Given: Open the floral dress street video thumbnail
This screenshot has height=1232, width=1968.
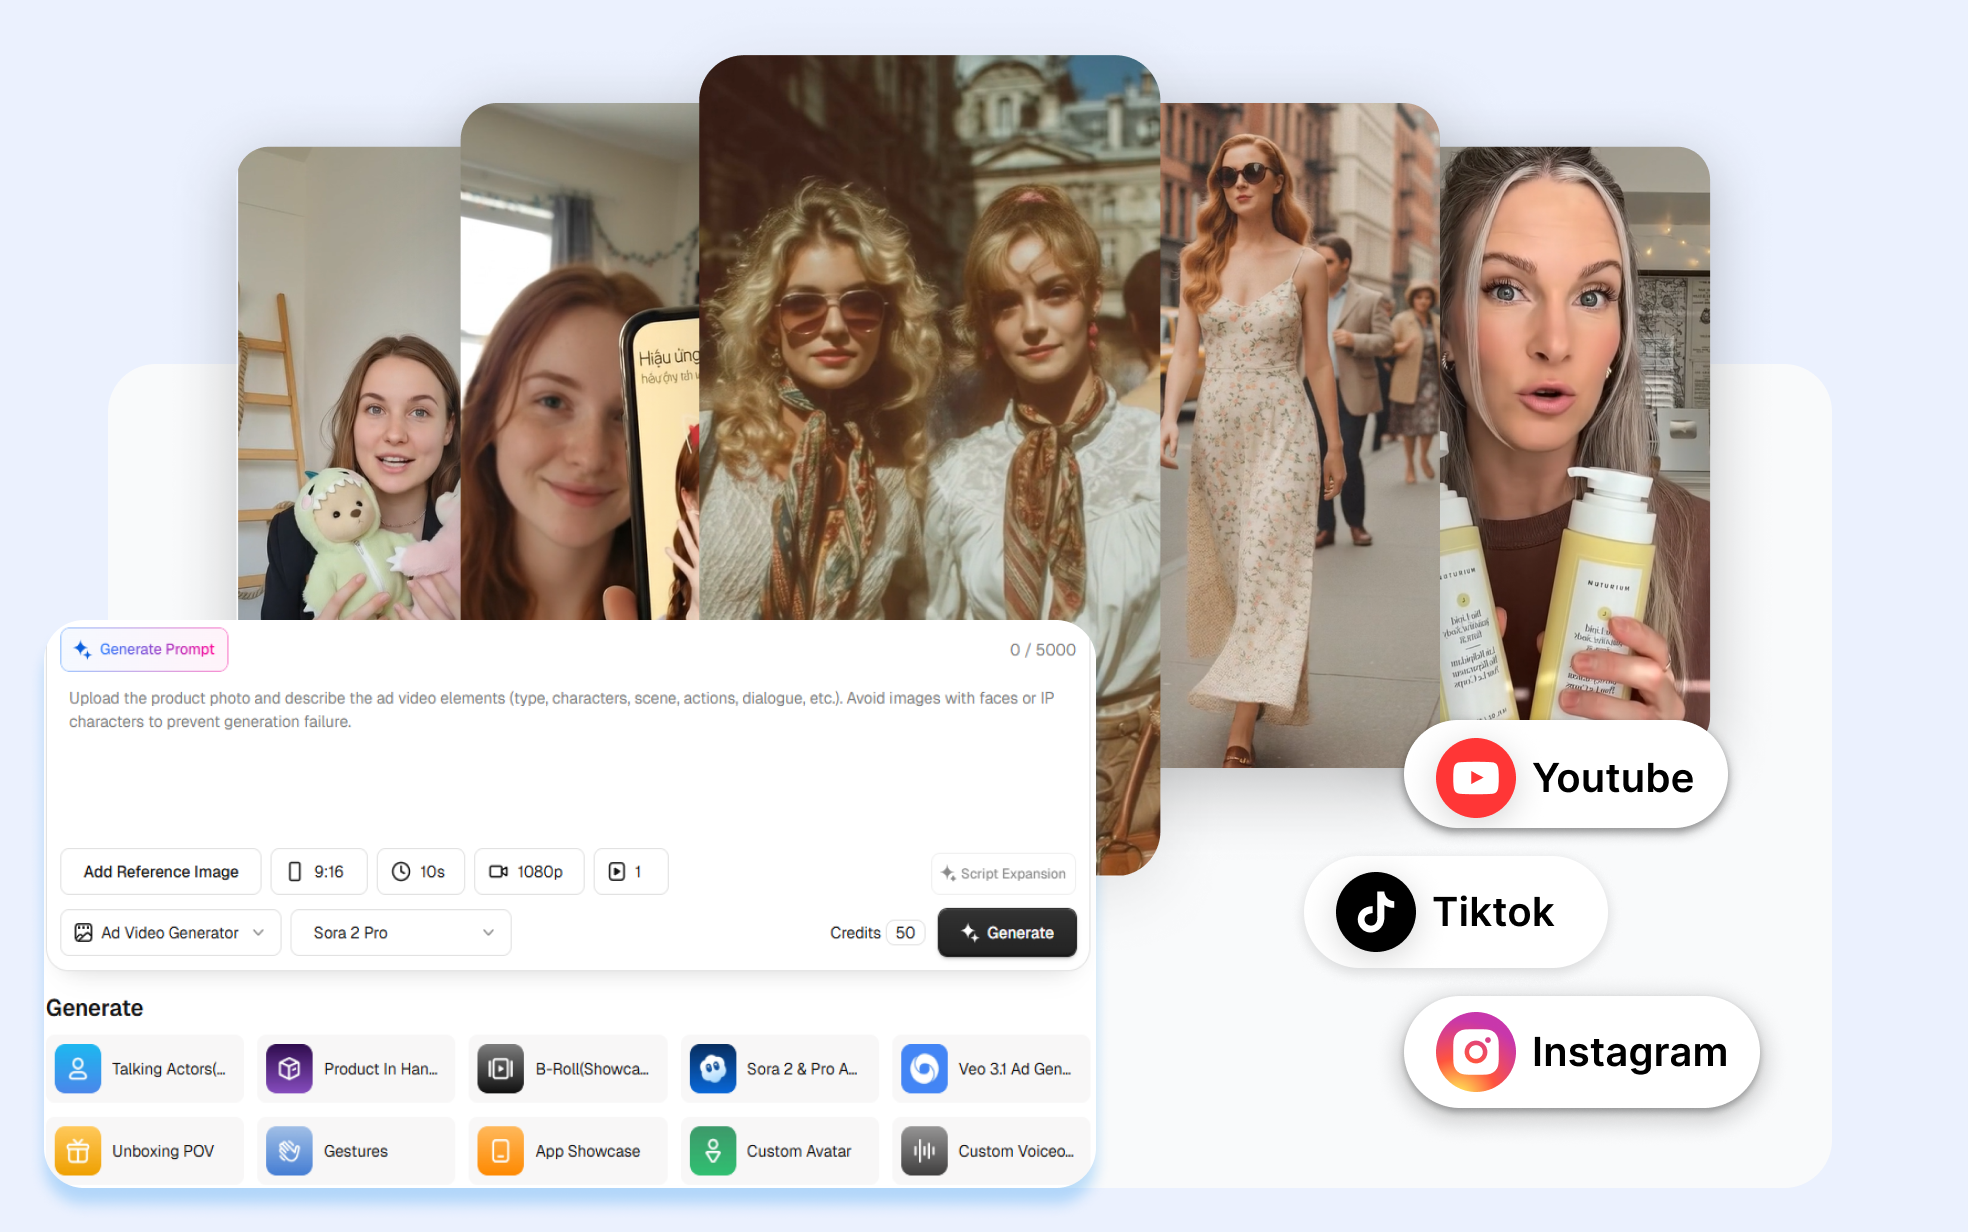Looking at the screenshot, I should [x=1300, y=436].
